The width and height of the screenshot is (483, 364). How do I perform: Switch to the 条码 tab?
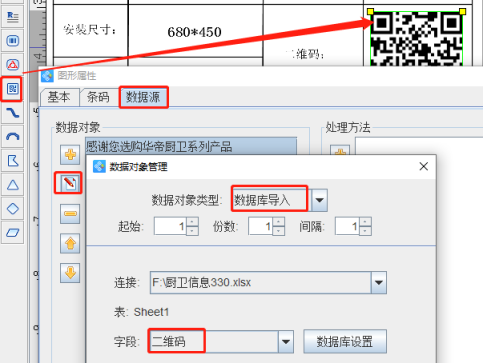point(98,97)
